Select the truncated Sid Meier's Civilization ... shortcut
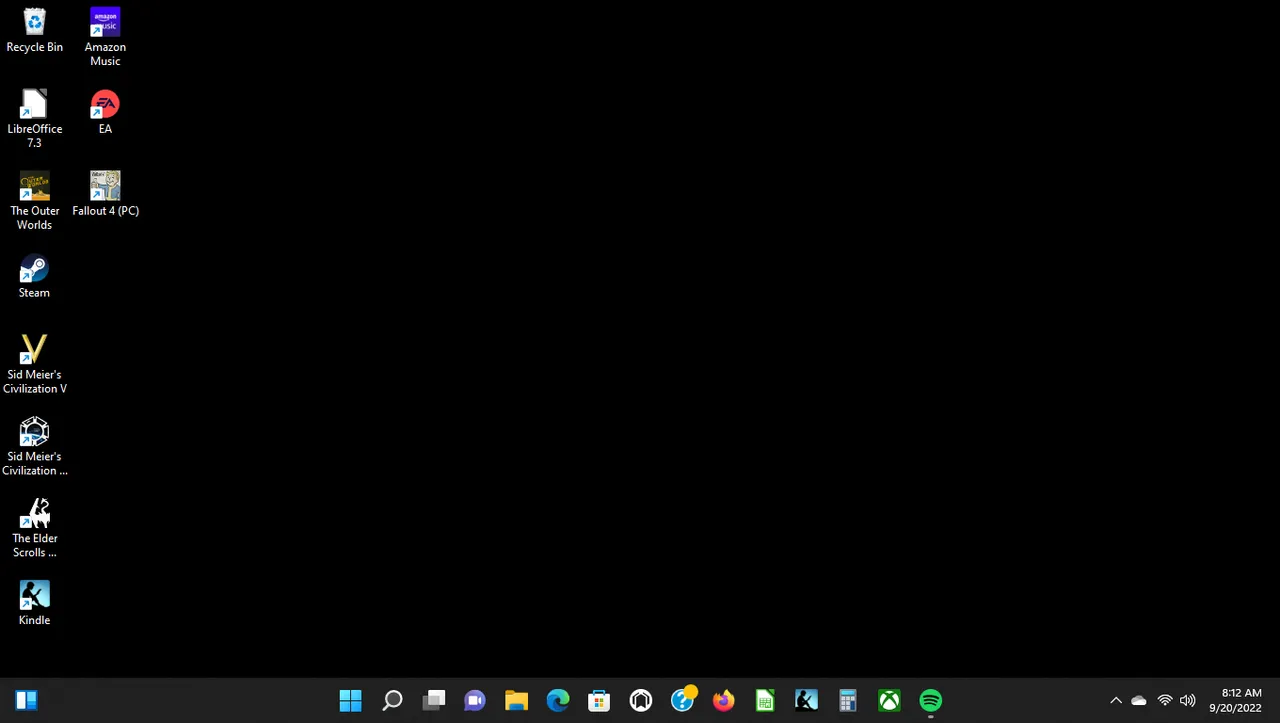 click(34, 447)
